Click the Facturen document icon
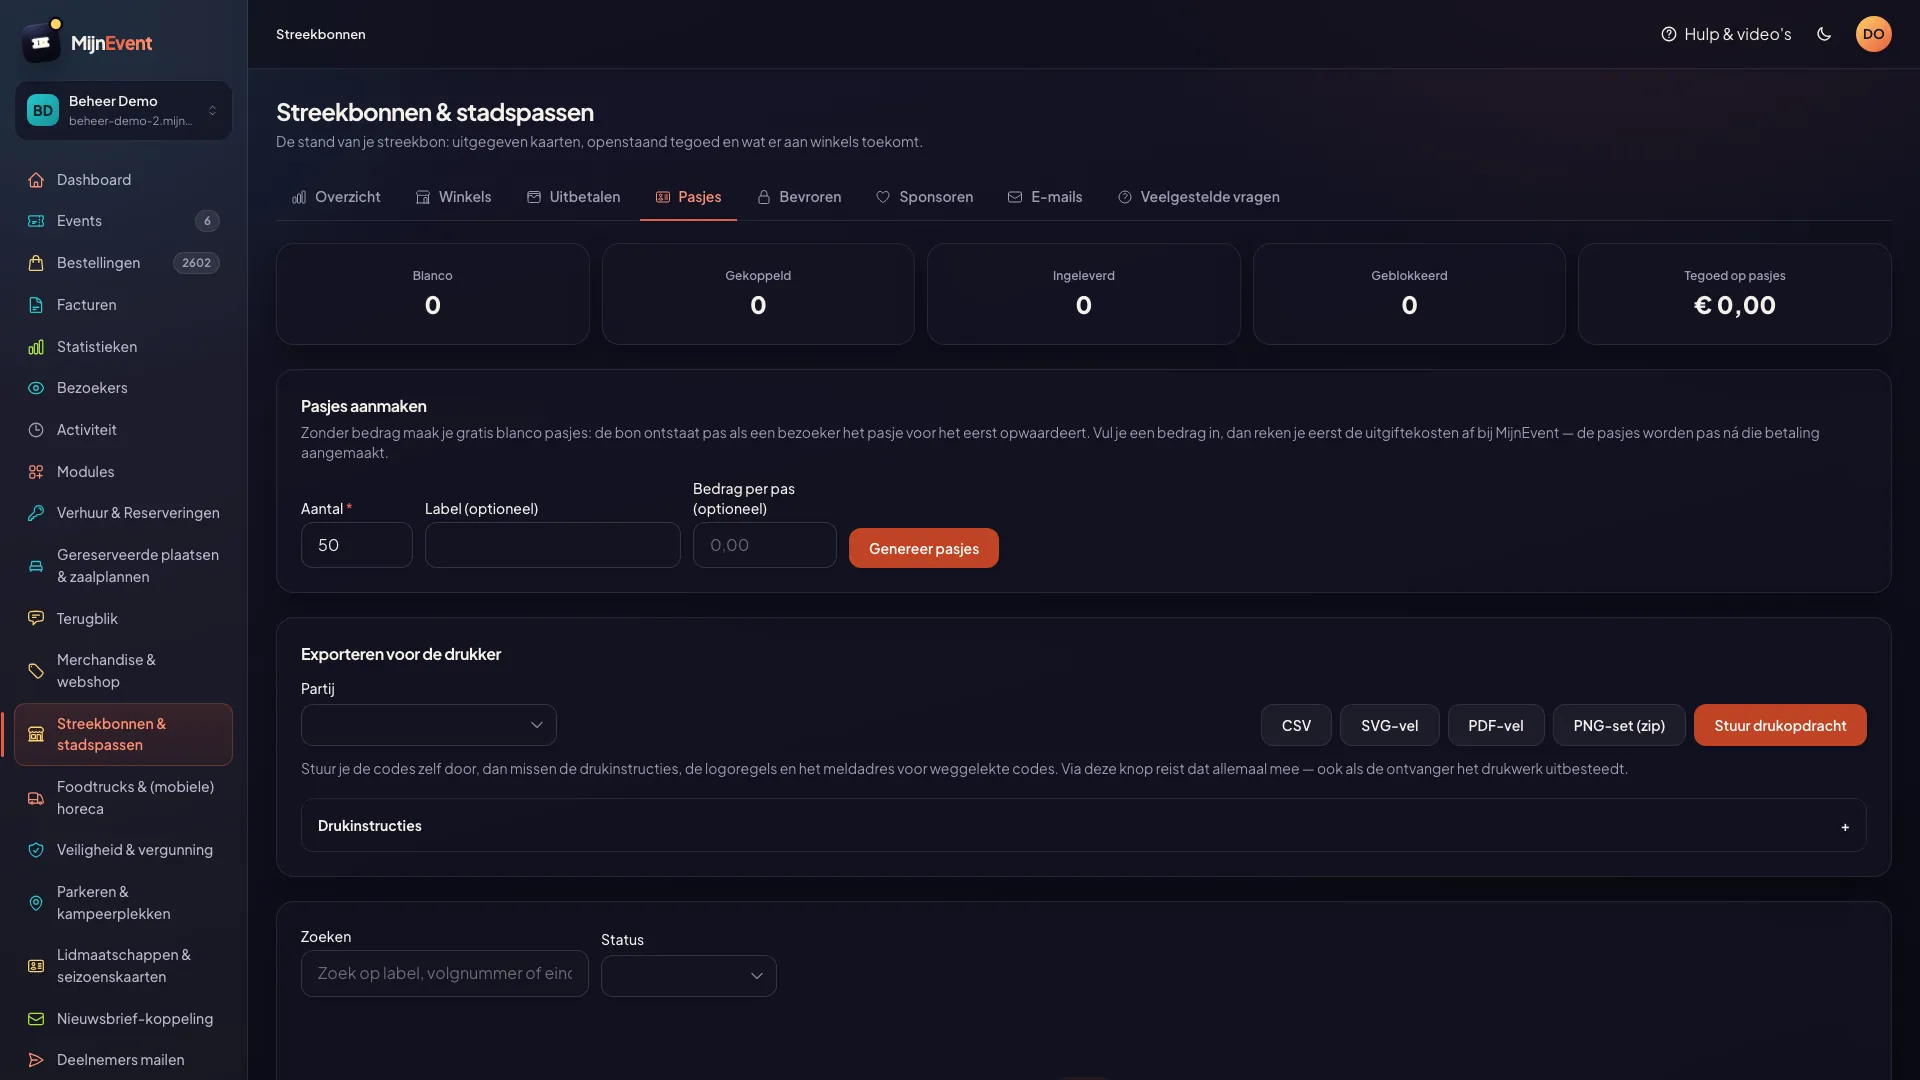The height and width of the screenshot is (1080, 1920). (36, 305)
